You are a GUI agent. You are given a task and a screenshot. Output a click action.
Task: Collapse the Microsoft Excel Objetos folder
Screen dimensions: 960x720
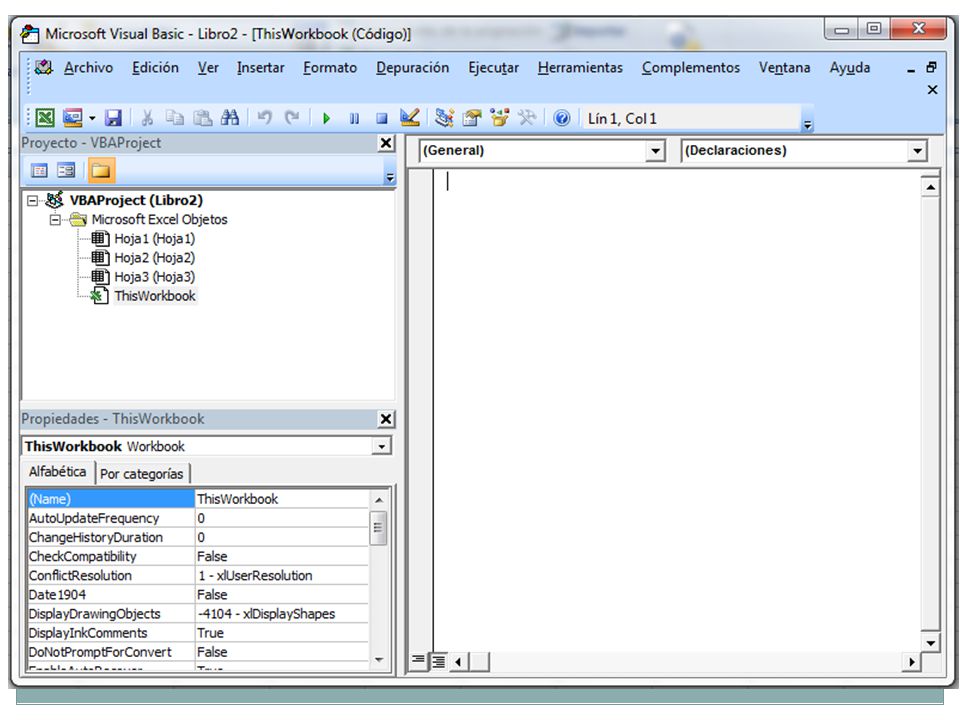coord(55,220)
